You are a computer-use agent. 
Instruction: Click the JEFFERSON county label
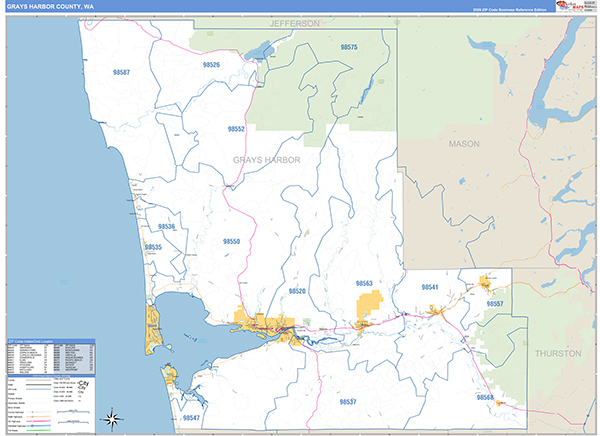pos(295,22)
